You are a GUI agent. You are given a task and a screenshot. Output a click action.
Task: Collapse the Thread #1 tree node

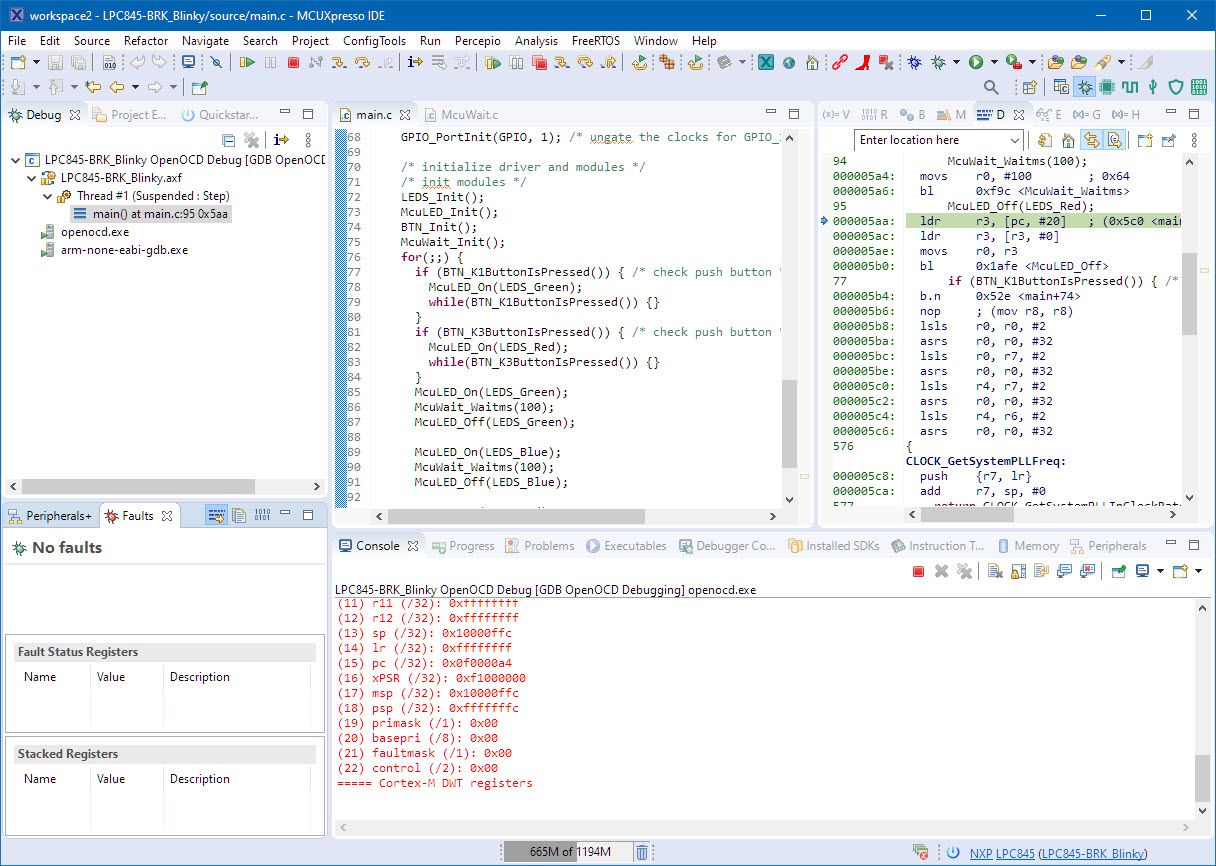pos(48,196)
